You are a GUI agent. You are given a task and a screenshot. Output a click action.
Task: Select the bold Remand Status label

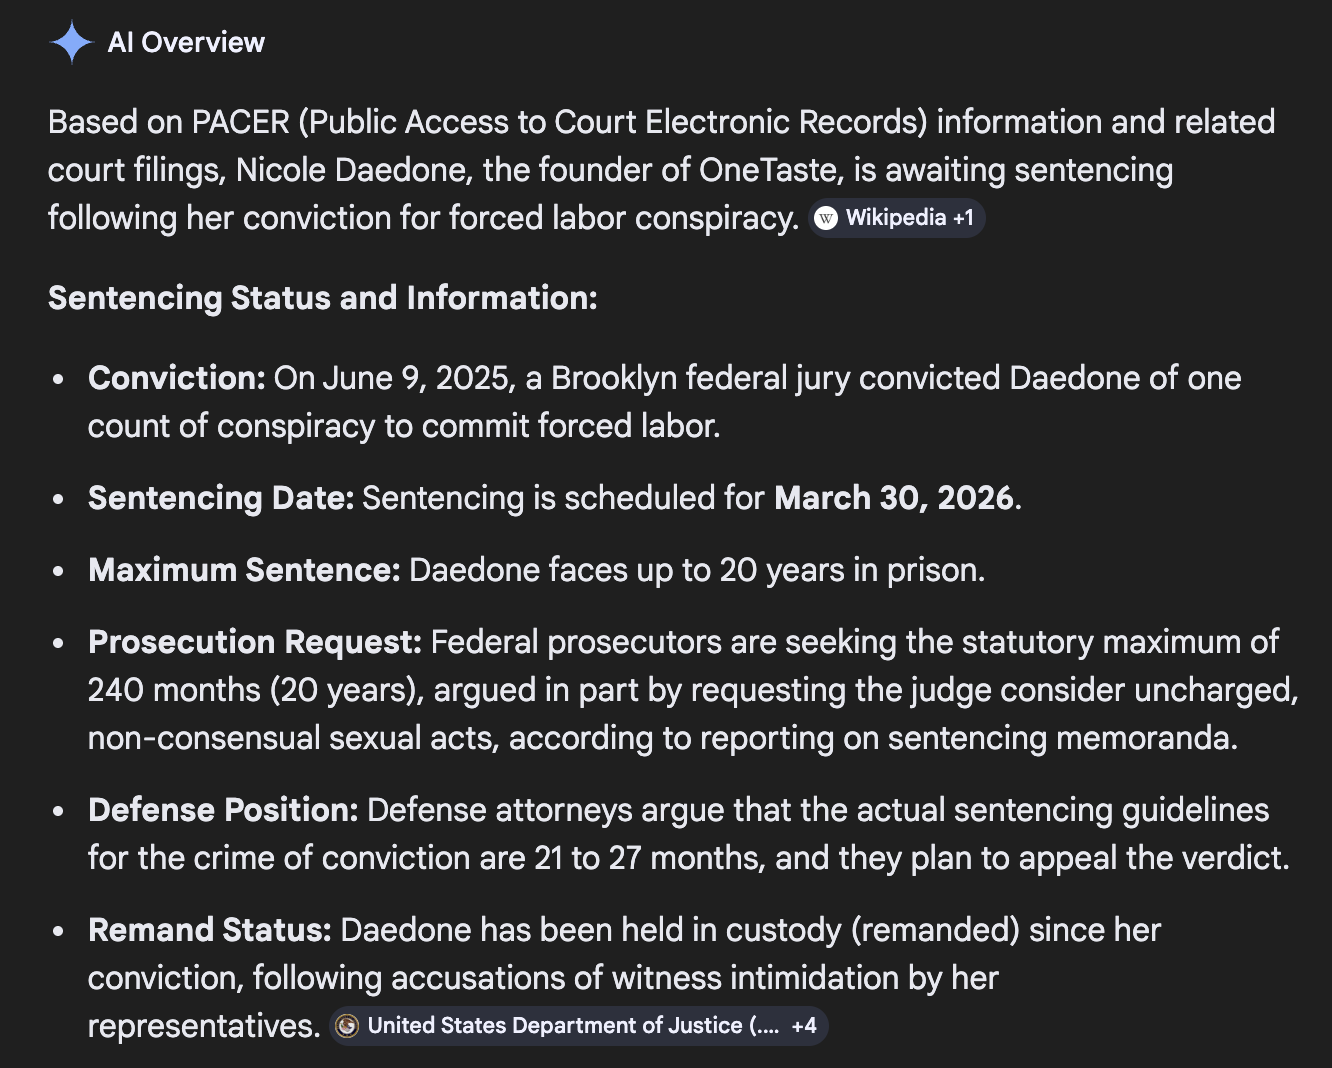[210, 930]
